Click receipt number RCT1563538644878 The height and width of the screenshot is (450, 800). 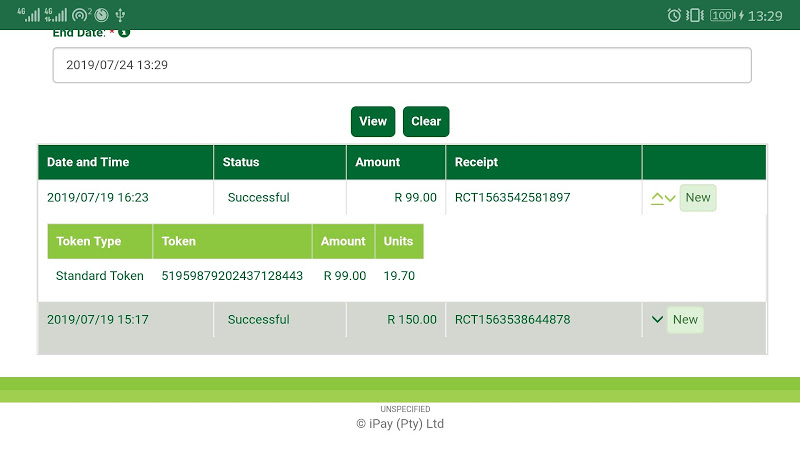point(512,320)
